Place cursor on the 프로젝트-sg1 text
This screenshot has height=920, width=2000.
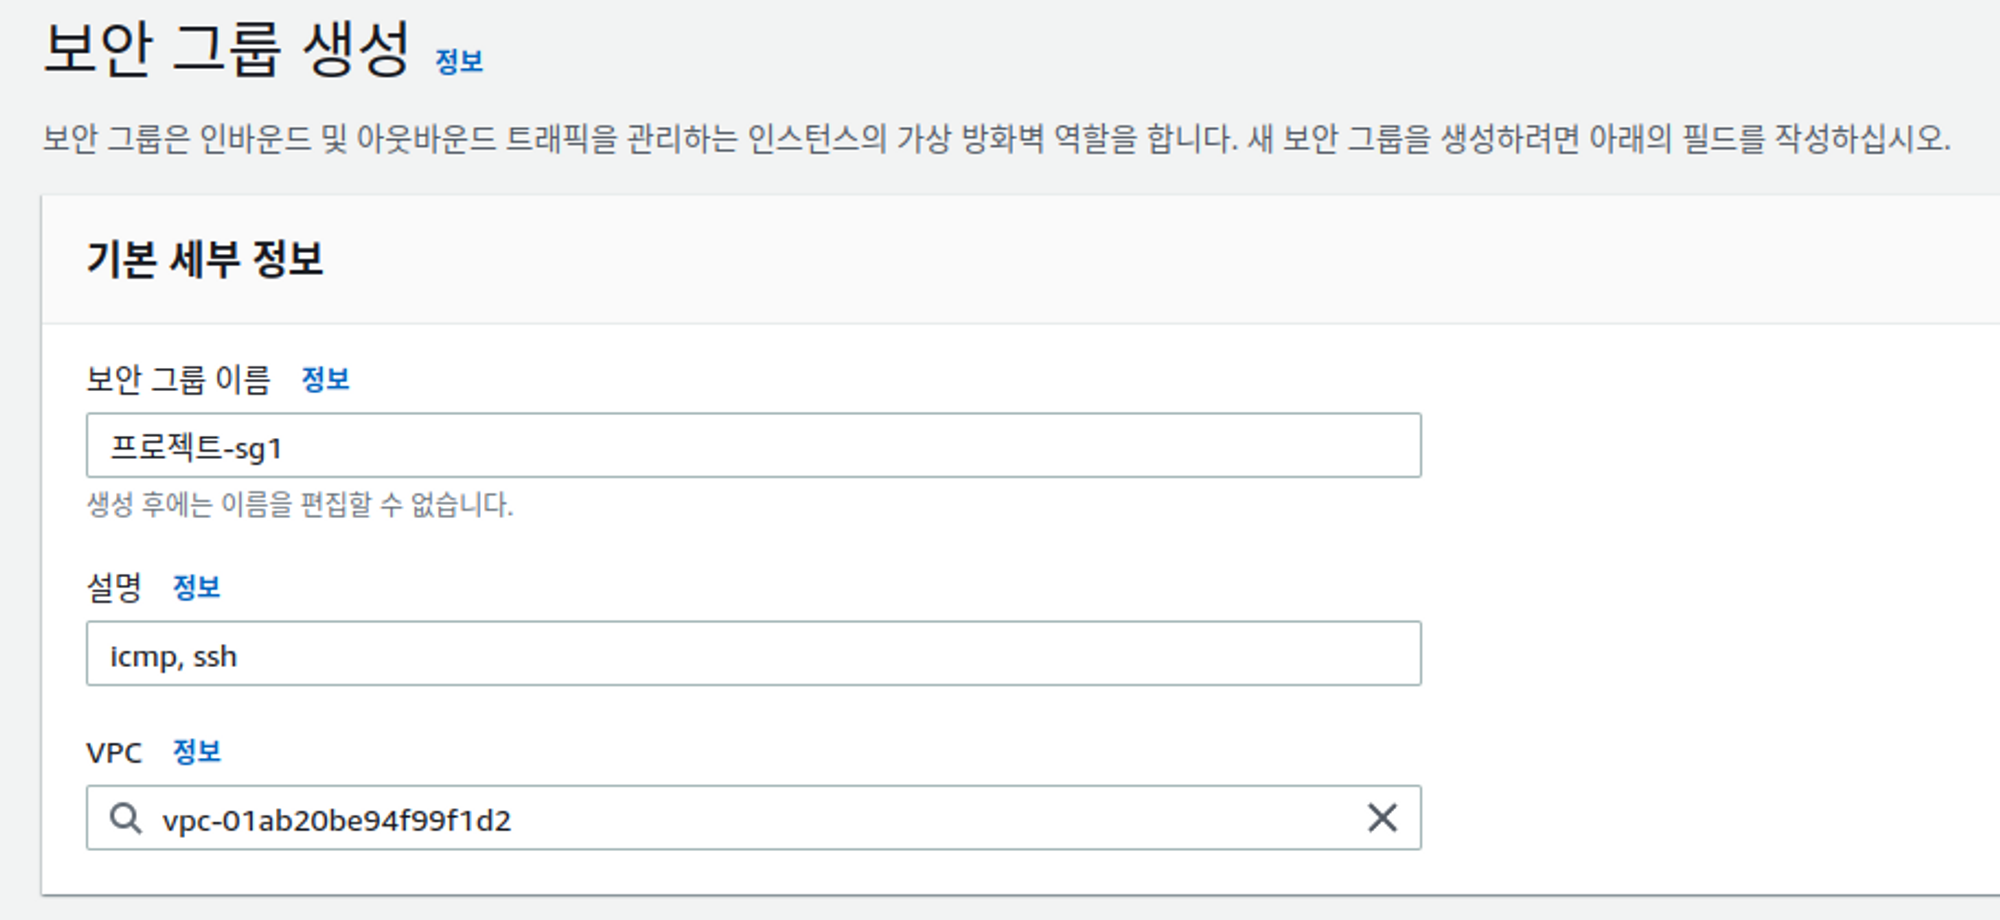(196, 447)
